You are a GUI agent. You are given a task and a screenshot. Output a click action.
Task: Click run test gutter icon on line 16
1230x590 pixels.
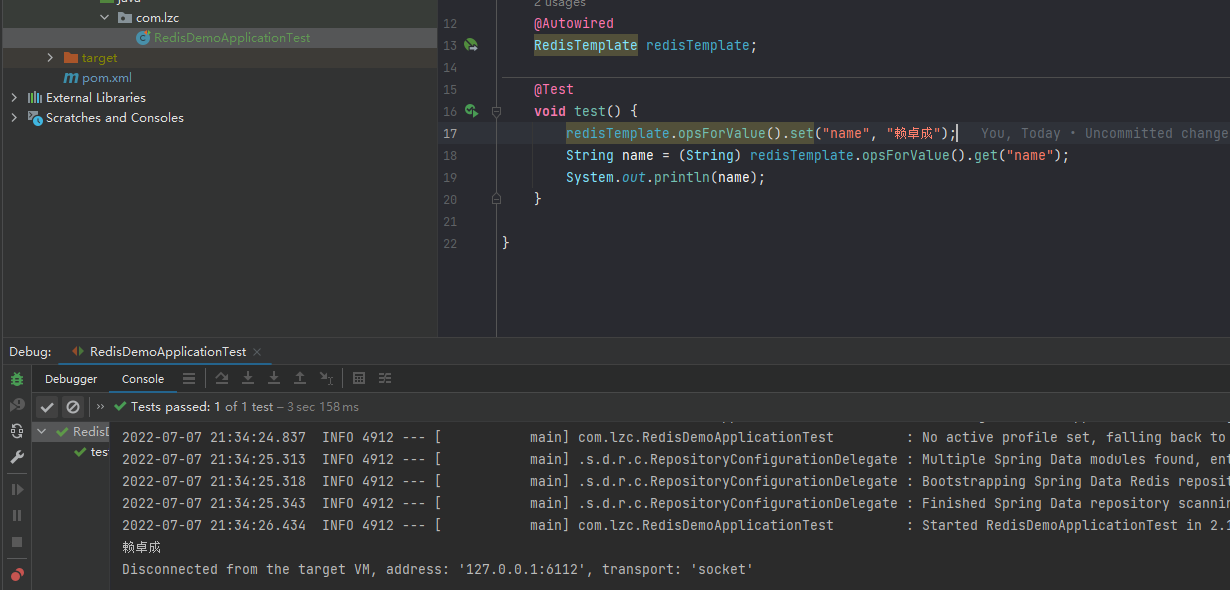(x=471, y=111)
